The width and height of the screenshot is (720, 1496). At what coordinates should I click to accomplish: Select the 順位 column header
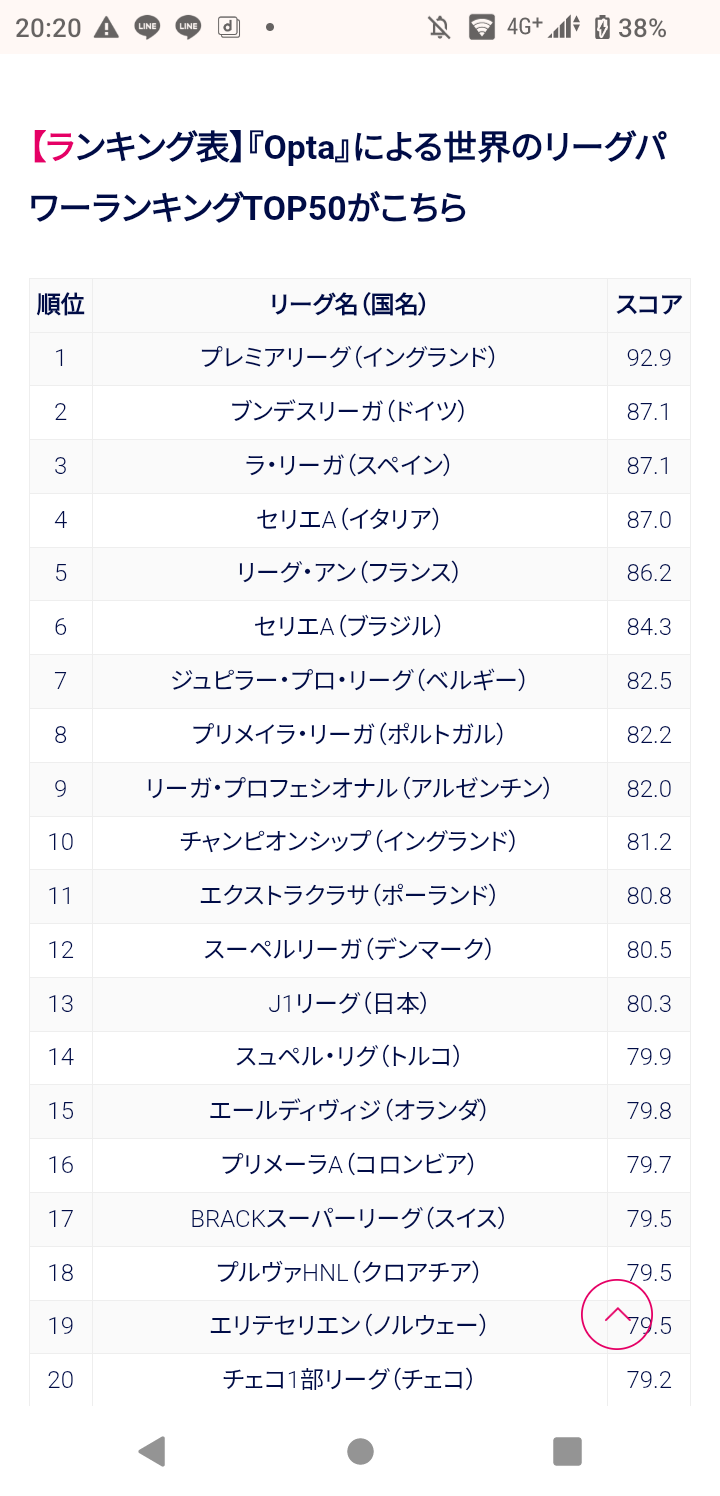point(61,305)
